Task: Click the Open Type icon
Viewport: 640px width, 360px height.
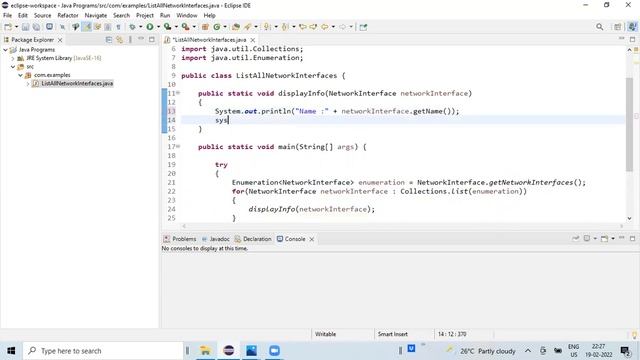Action: point(236,27)
